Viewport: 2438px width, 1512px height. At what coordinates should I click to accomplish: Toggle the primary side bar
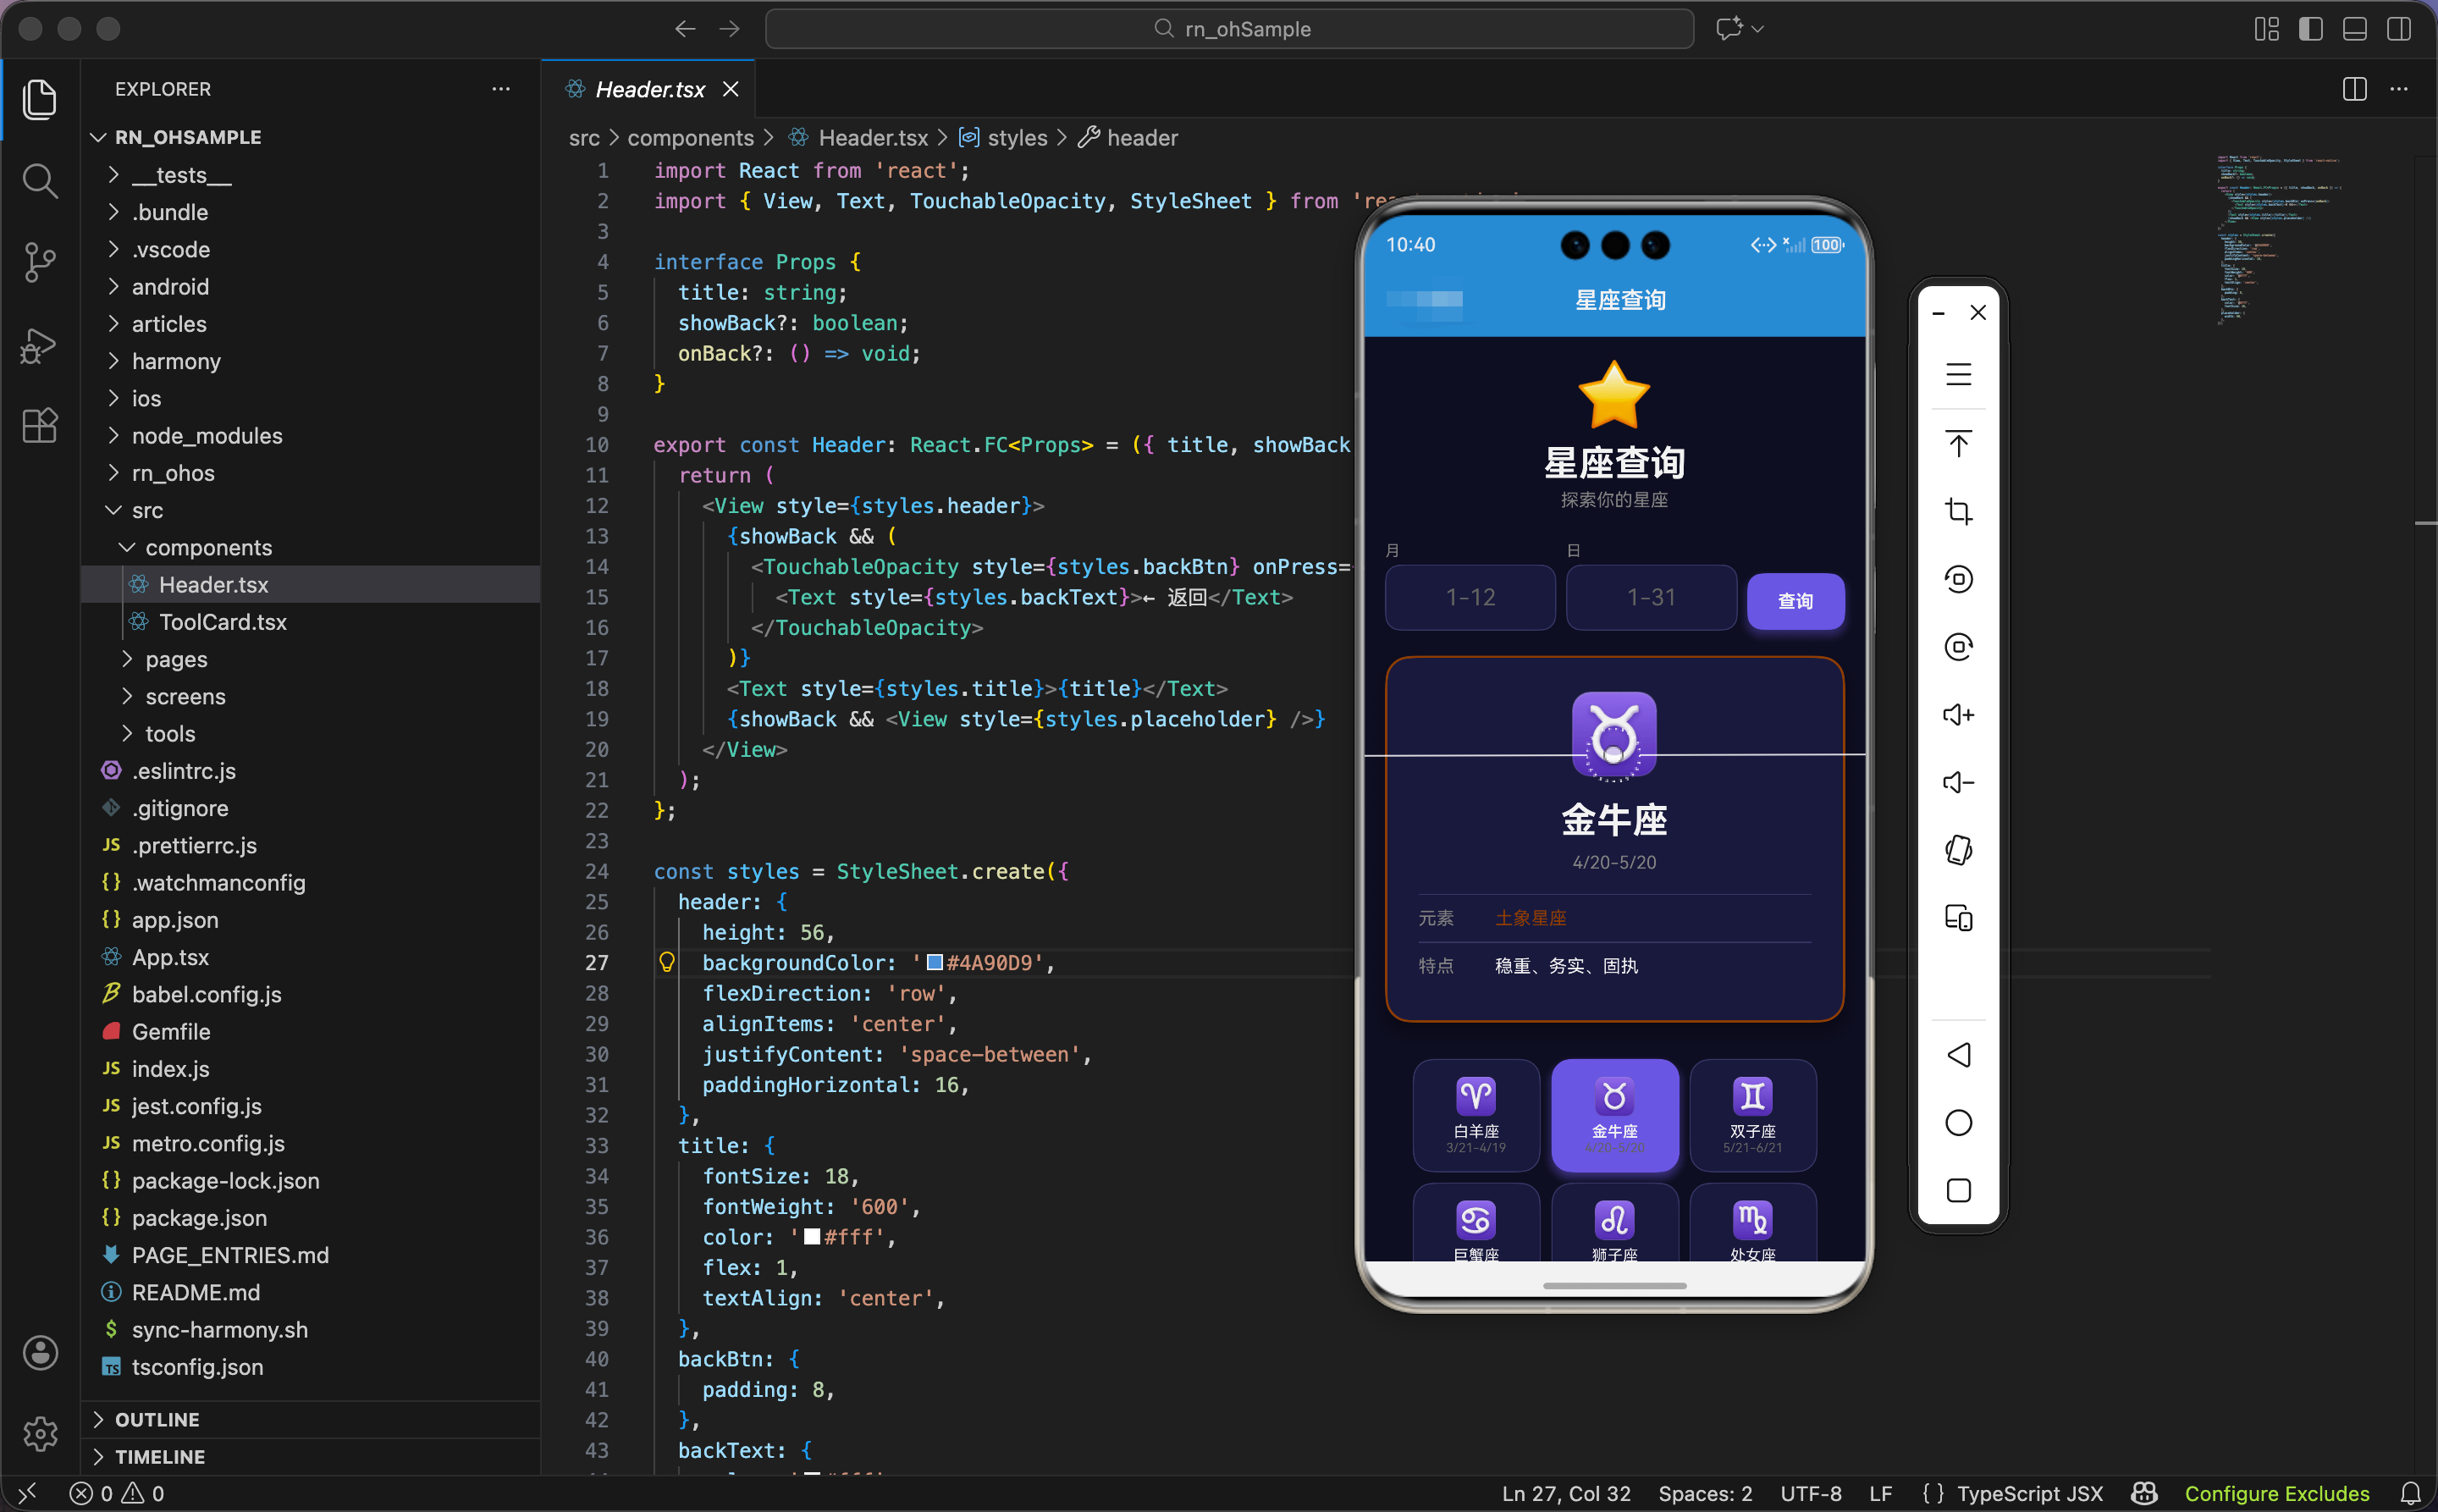point(2310,29)
